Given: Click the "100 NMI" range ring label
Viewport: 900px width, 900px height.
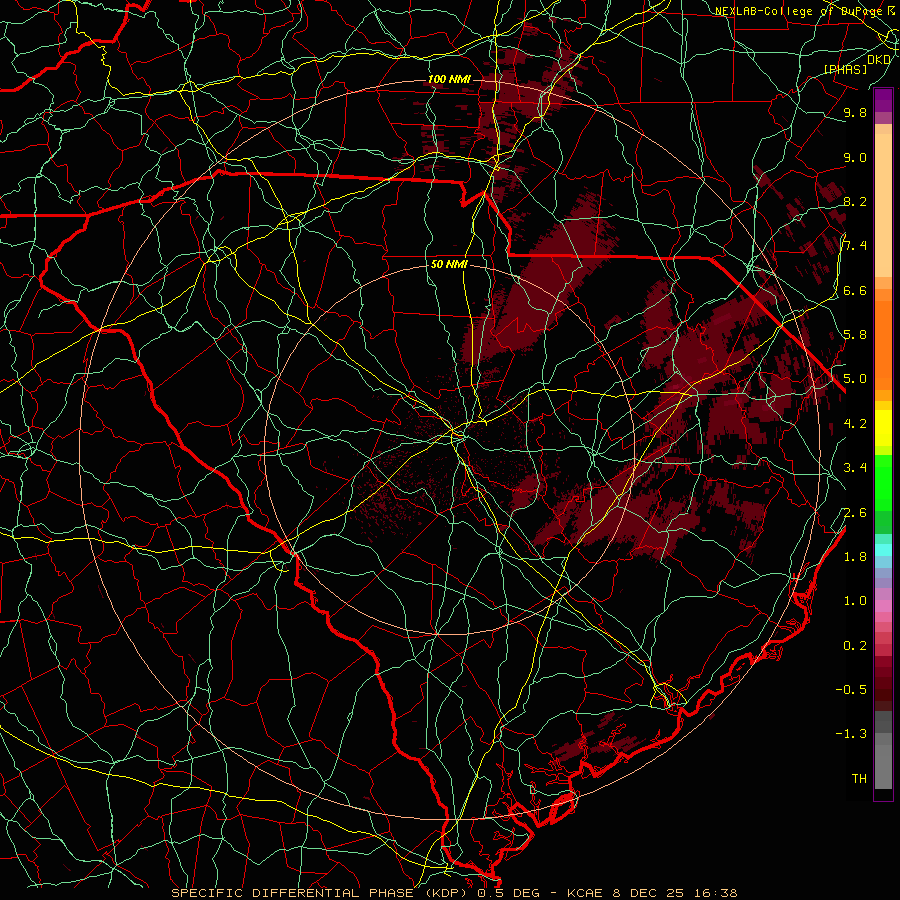Looking at the screenshot, I should tap(449, 79).
